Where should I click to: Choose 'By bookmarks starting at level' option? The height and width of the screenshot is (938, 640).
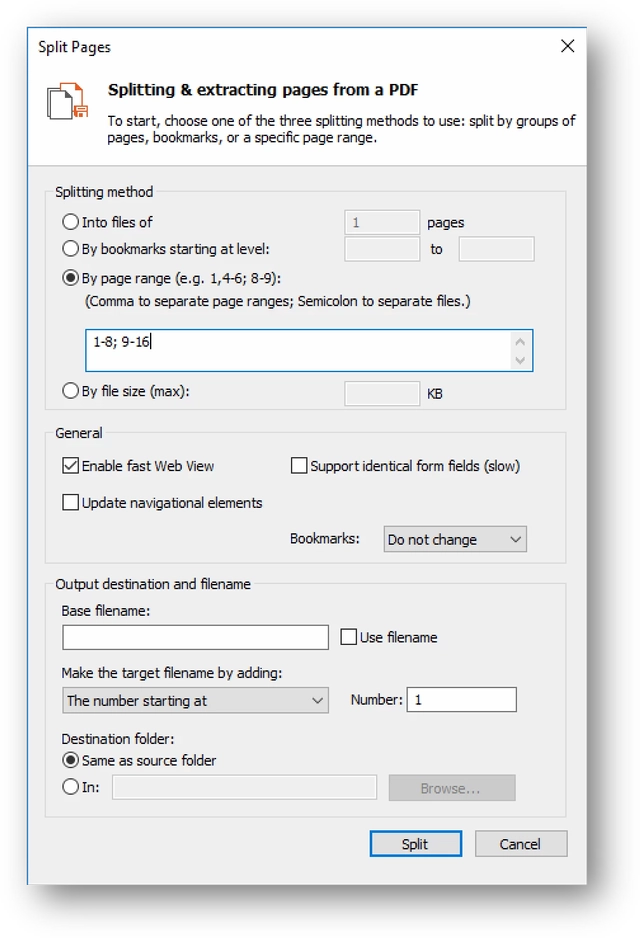point(71,249)
